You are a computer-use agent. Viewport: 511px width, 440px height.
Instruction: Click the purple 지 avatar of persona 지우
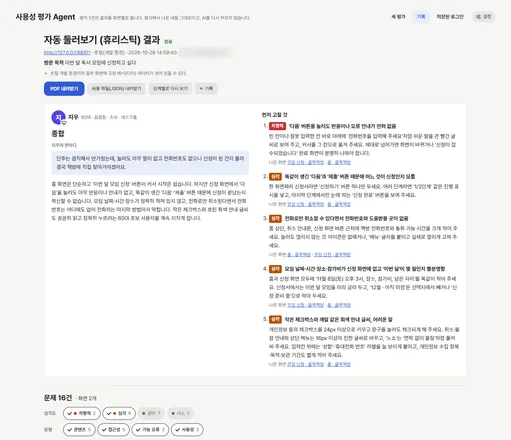click(58, 117)
